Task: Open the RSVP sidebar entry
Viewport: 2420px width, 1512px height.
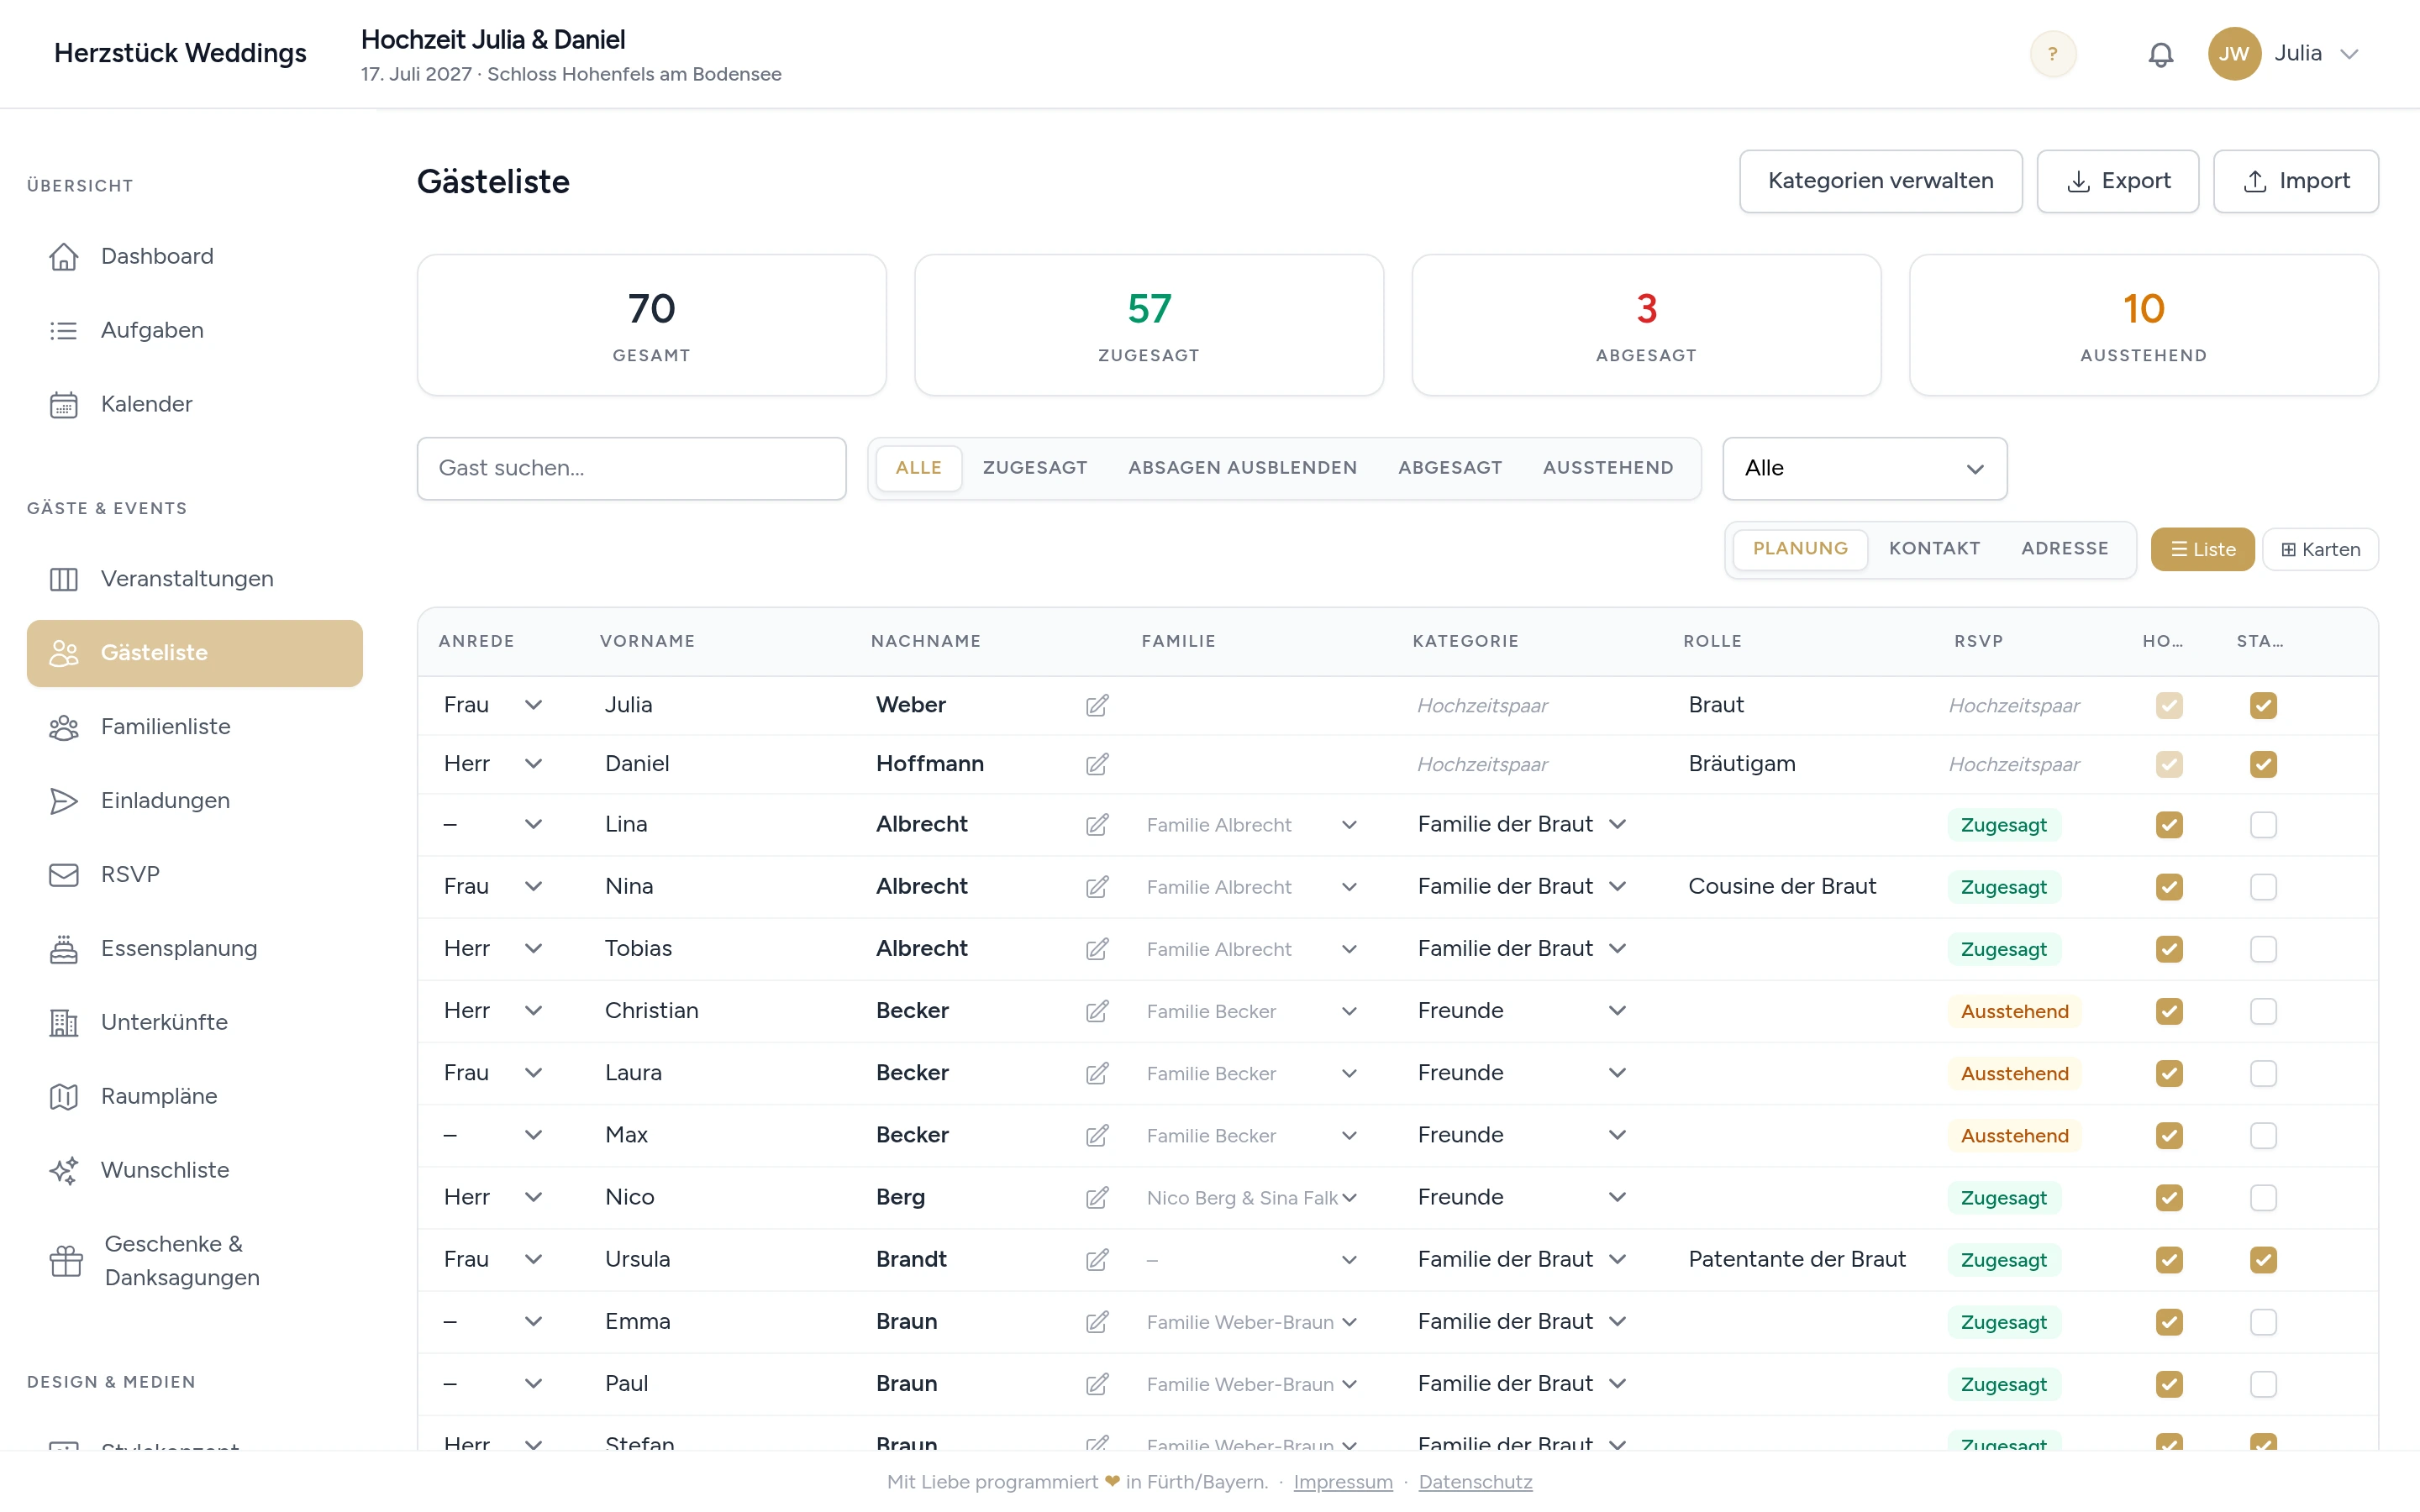Action: [194, 875]
